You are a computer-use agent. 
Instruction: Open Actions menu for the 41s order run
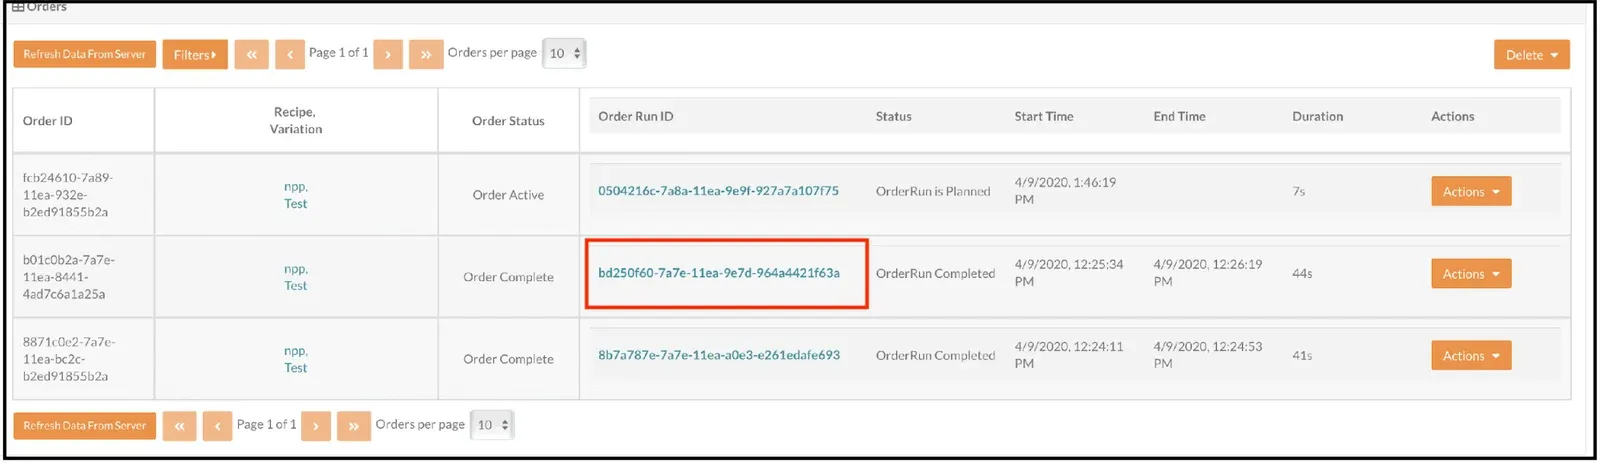pos(1470,355)
